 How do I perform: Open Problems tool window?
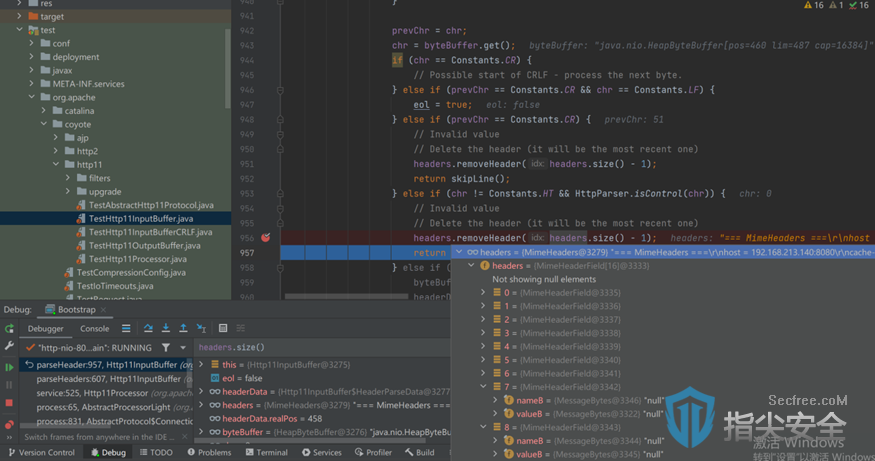[x=209, y=453]
